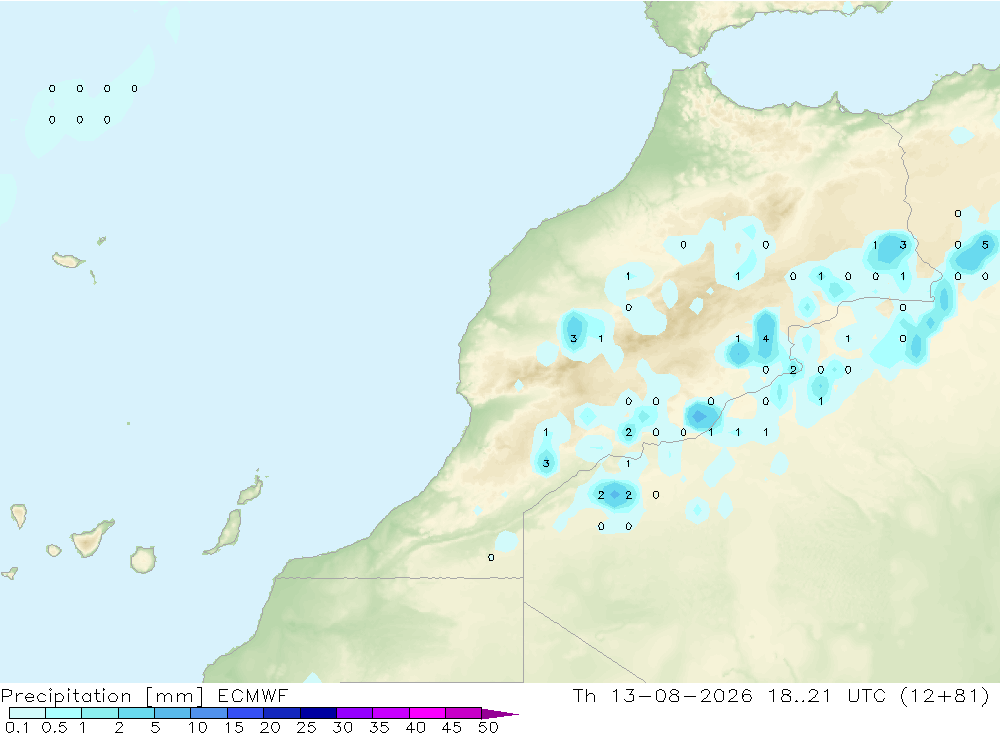
Task: Click the "20" legend tick label
Action: pyautogui.click(x=270, y=727)
